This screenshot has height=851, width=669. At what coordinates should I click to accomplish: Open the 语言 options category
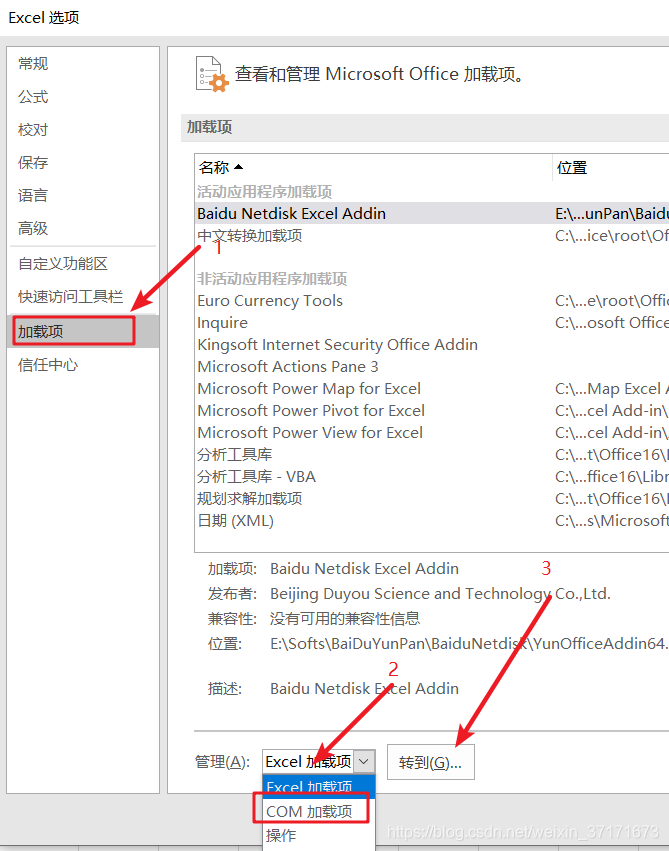(33, 195)
